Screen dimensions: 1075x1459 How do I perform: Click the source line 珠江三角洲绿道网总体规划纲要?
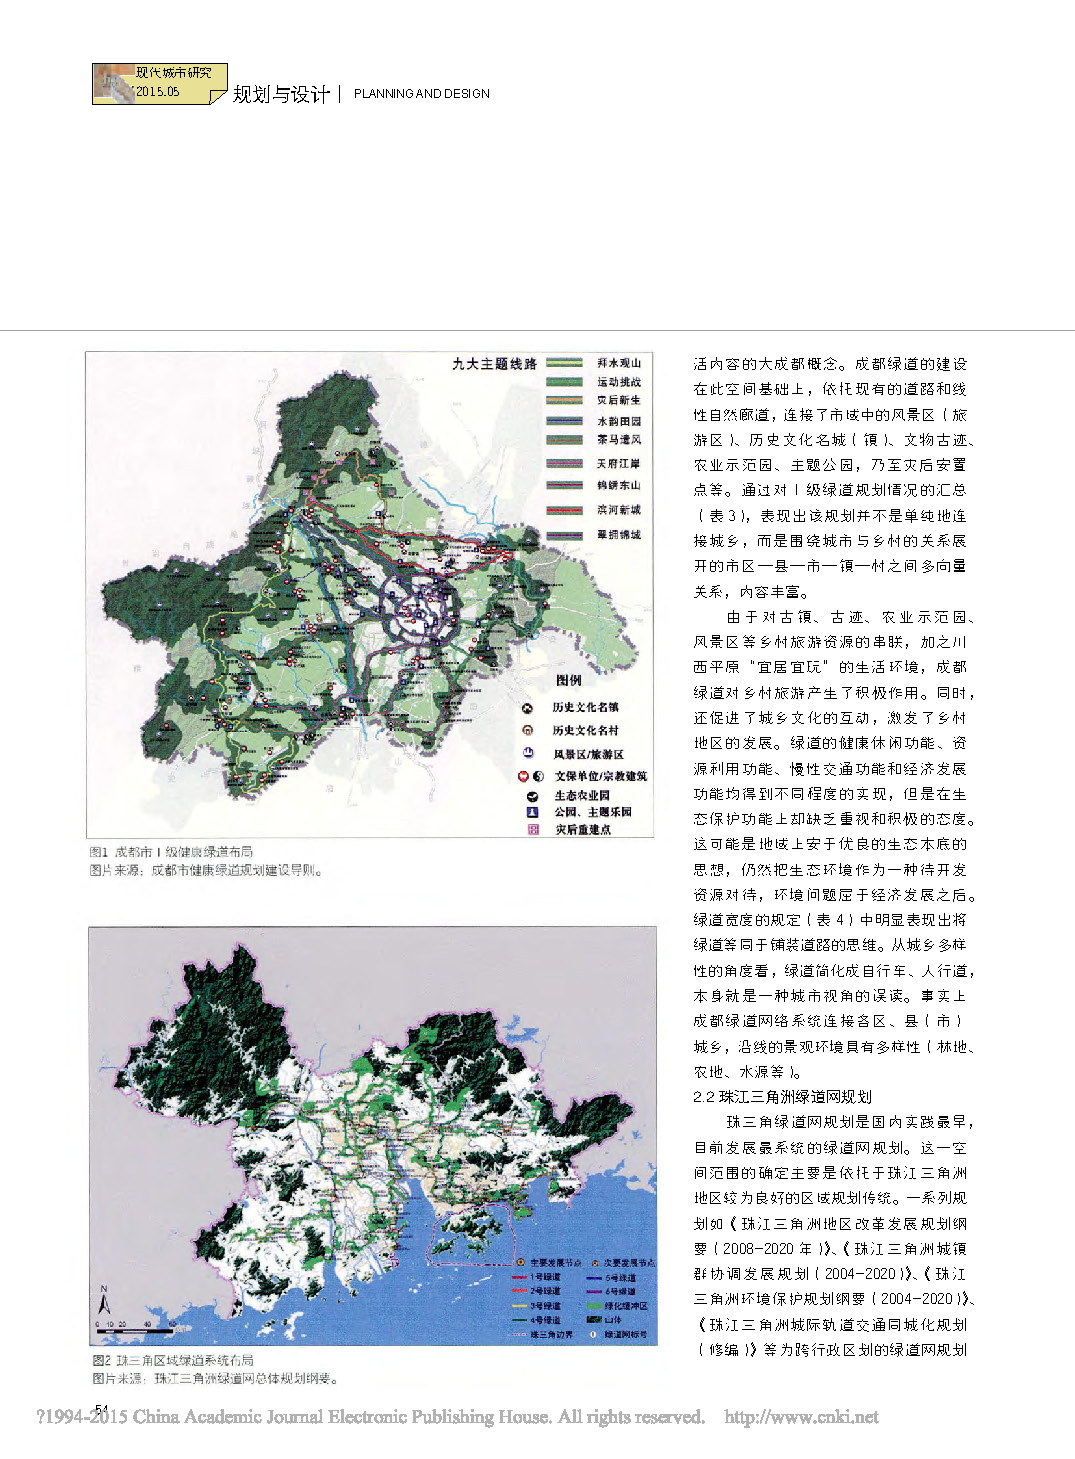216,1379
